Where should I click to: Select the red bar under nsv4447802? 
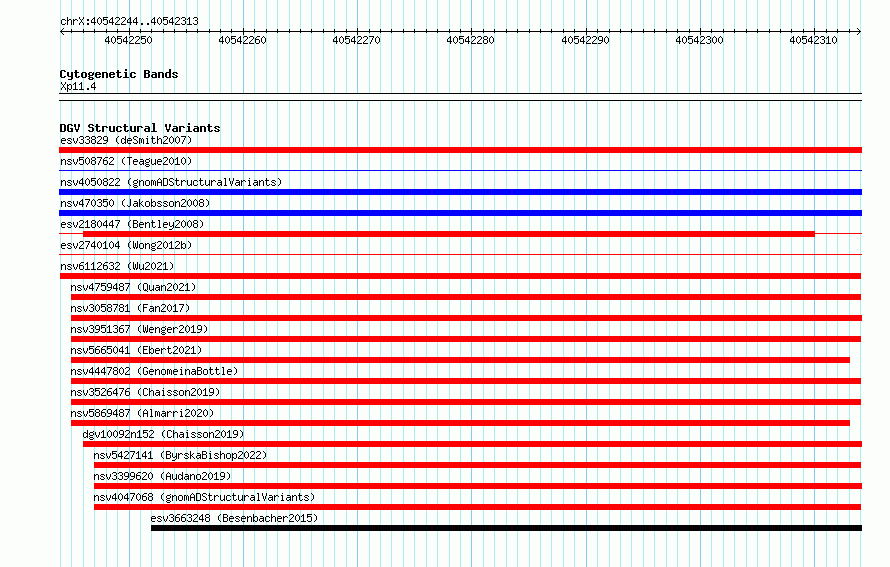466,381
